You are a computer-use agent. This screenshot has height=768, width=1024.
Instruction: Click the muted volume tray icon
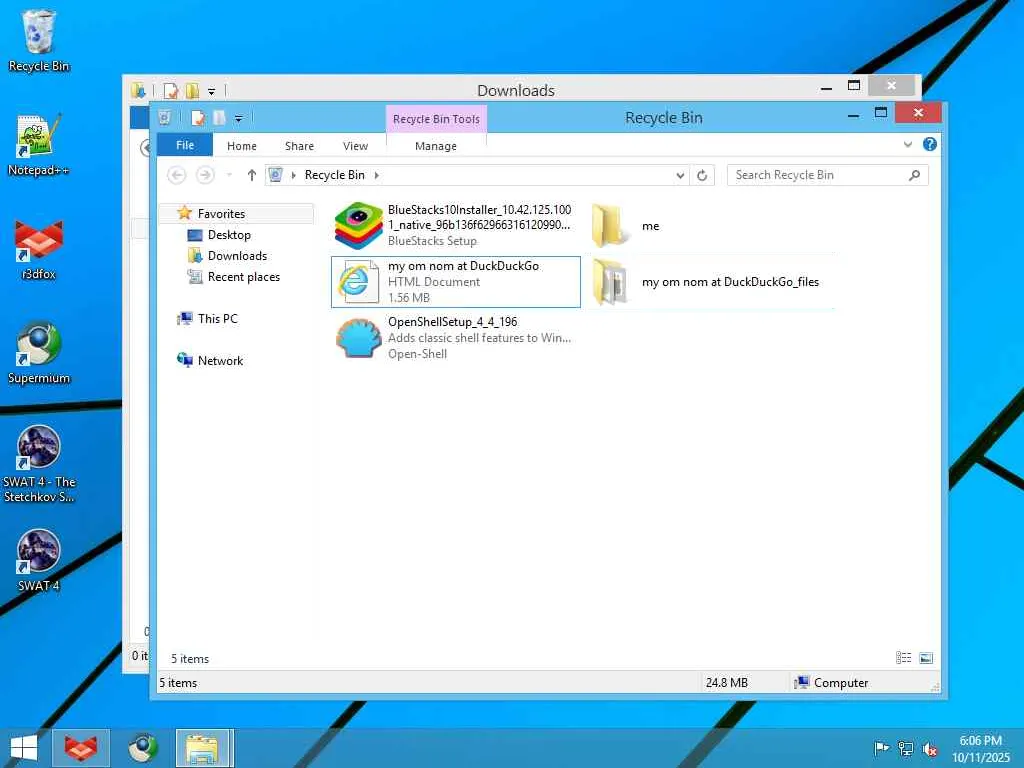[x=930, y=748]
